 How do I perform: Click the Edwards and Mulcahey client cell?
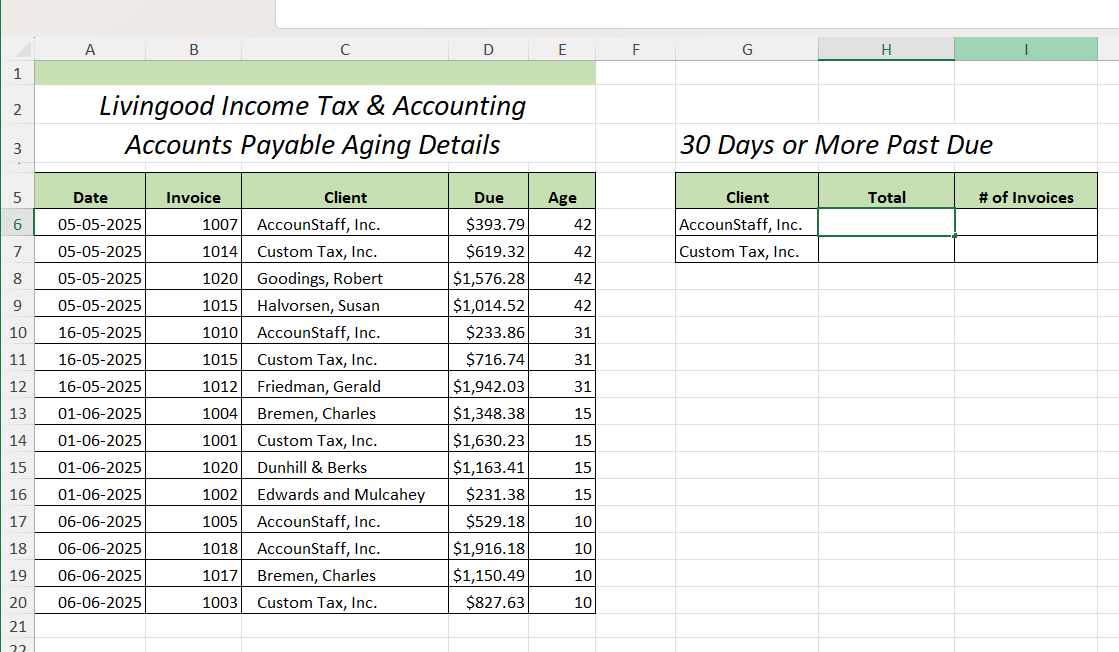[x=345, y=494]
